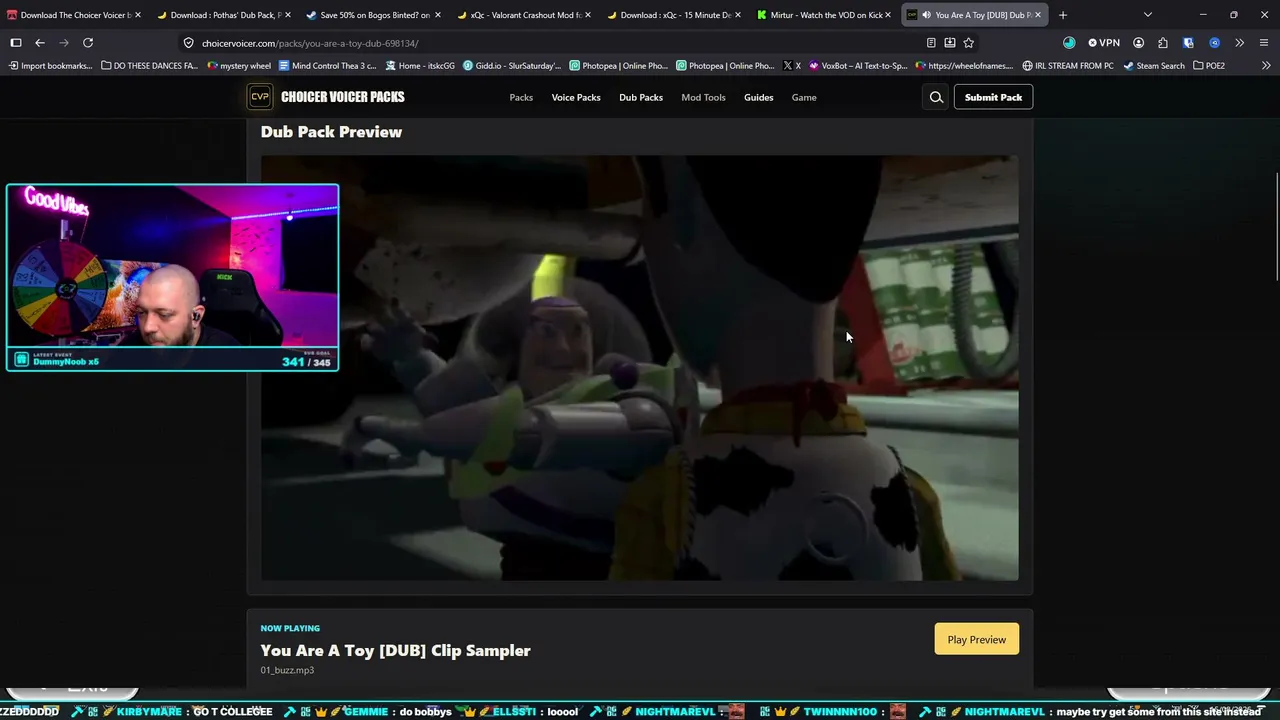Open Steam Search bookmark
Image resolution: width=1280 pixels, height=720 pixels.
pyautogui.click(x=1154, y=66)
